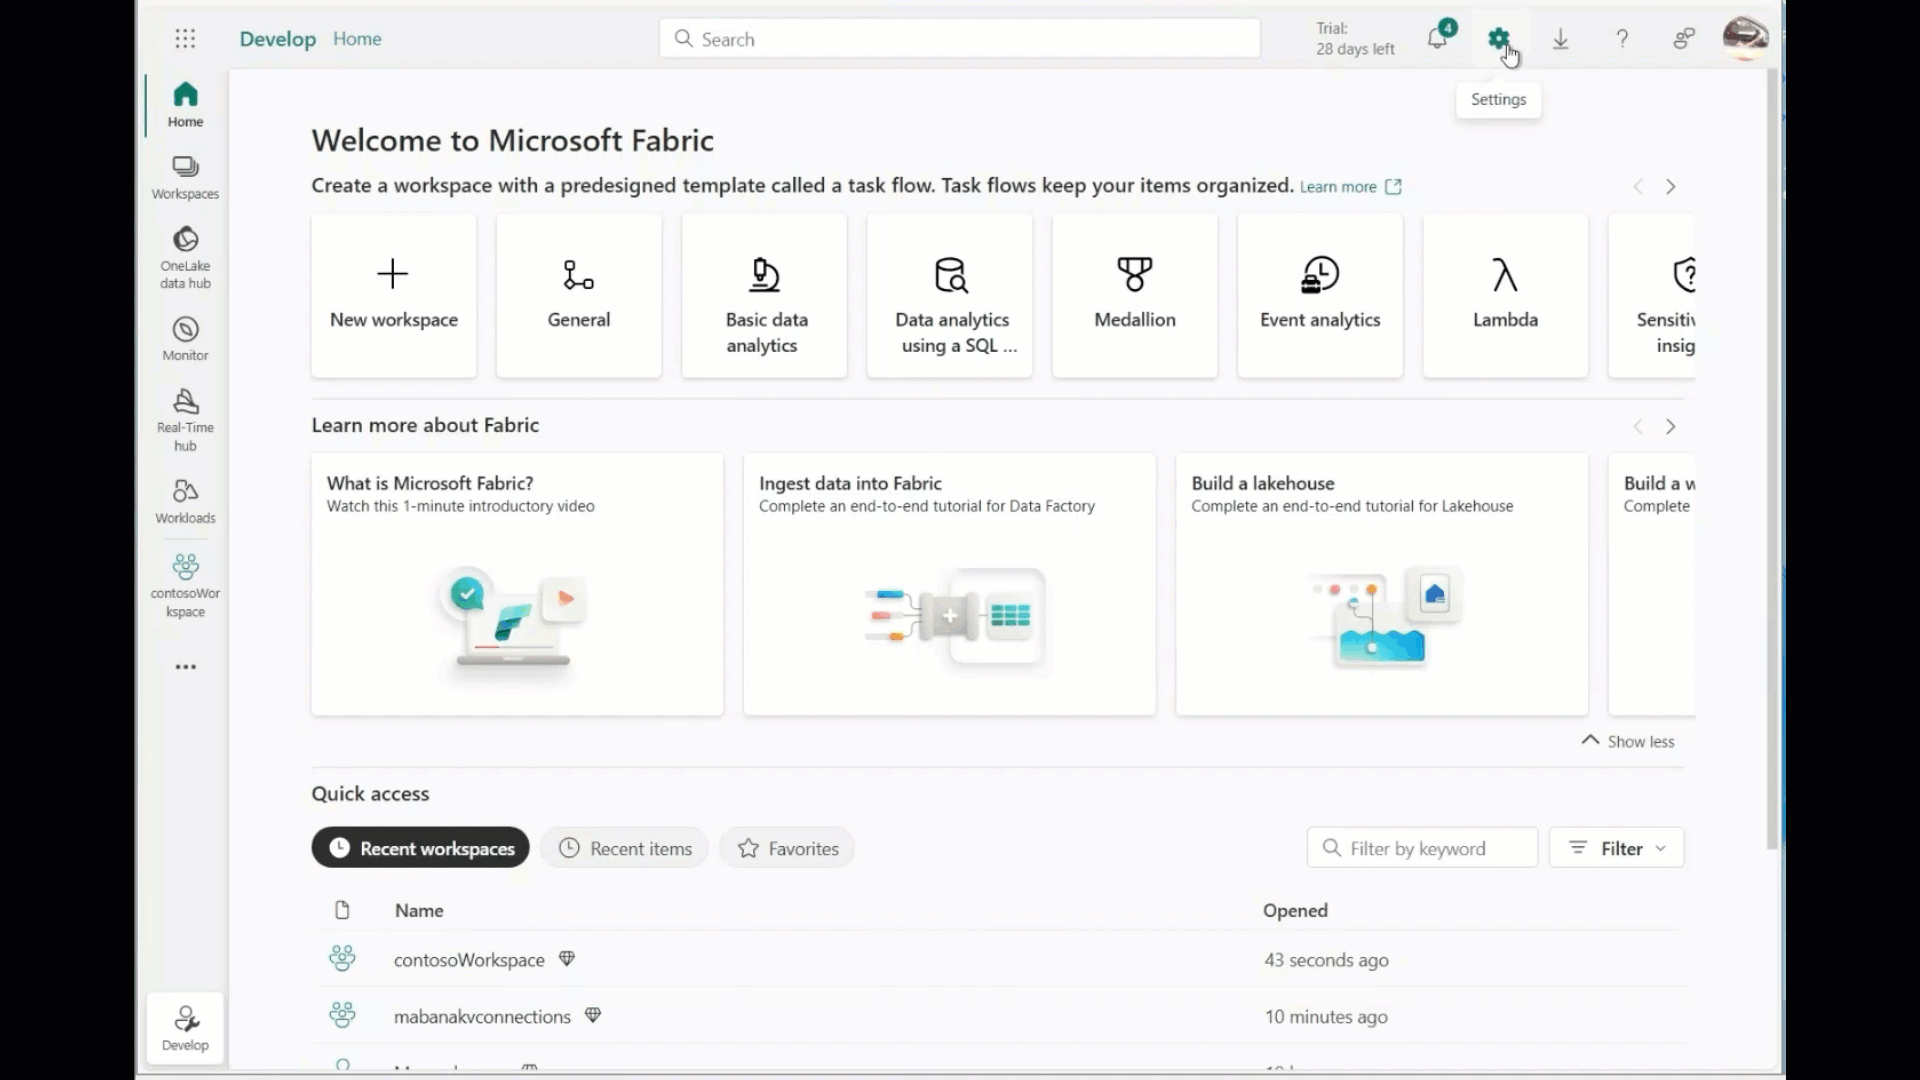Open Workspaces from the sidebar
The height and width of the screenshot is (1080, 1920).
click(x=185, y=178)
